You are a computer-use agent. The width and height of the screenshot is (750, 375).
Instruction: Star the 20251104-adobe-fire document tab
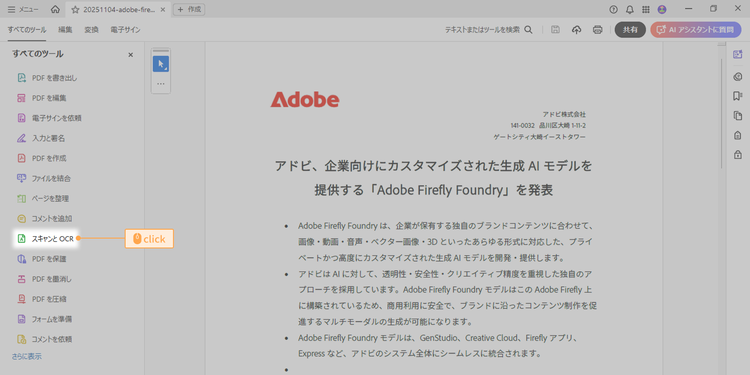point(75,10)
